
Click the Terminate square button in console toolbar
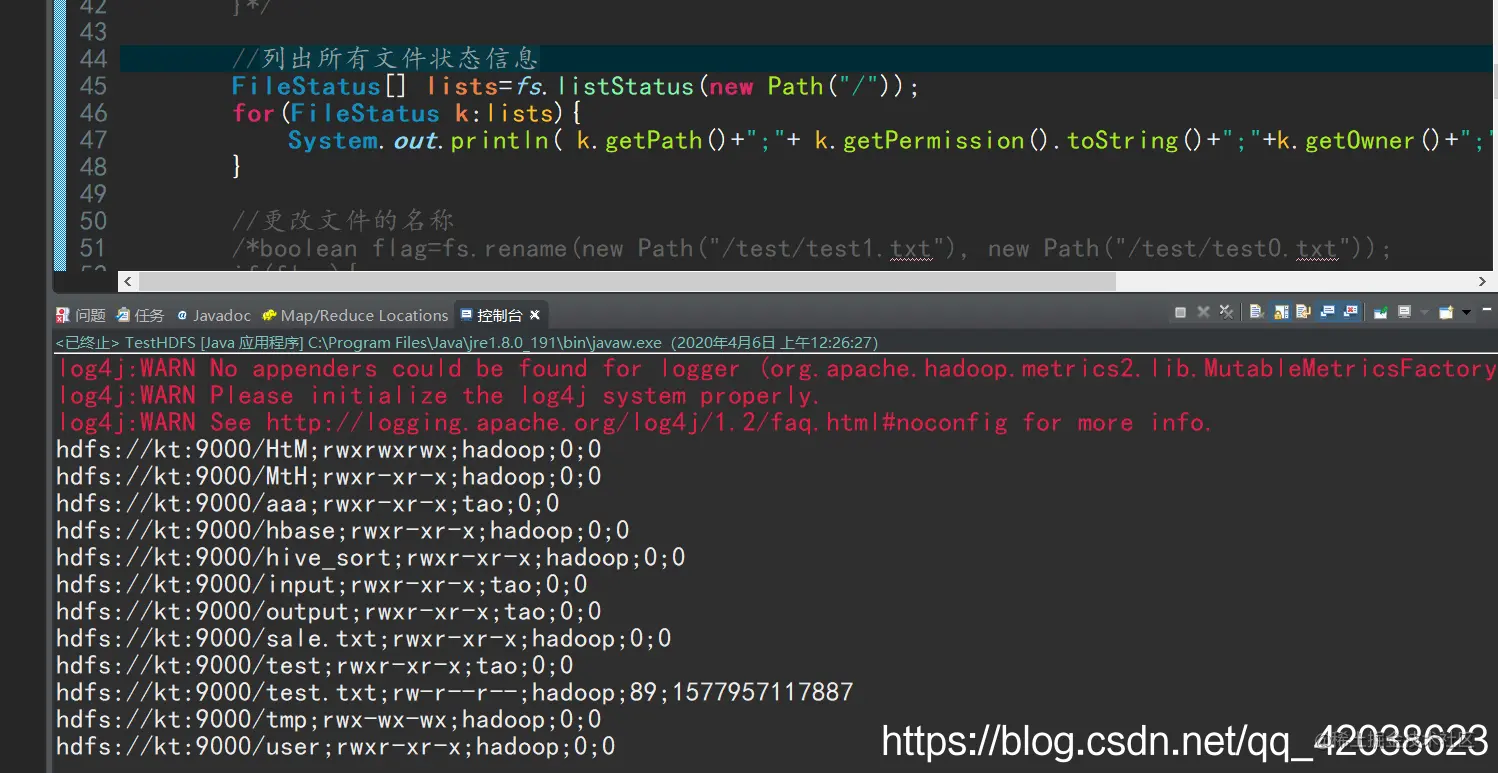coord(1180,312)
